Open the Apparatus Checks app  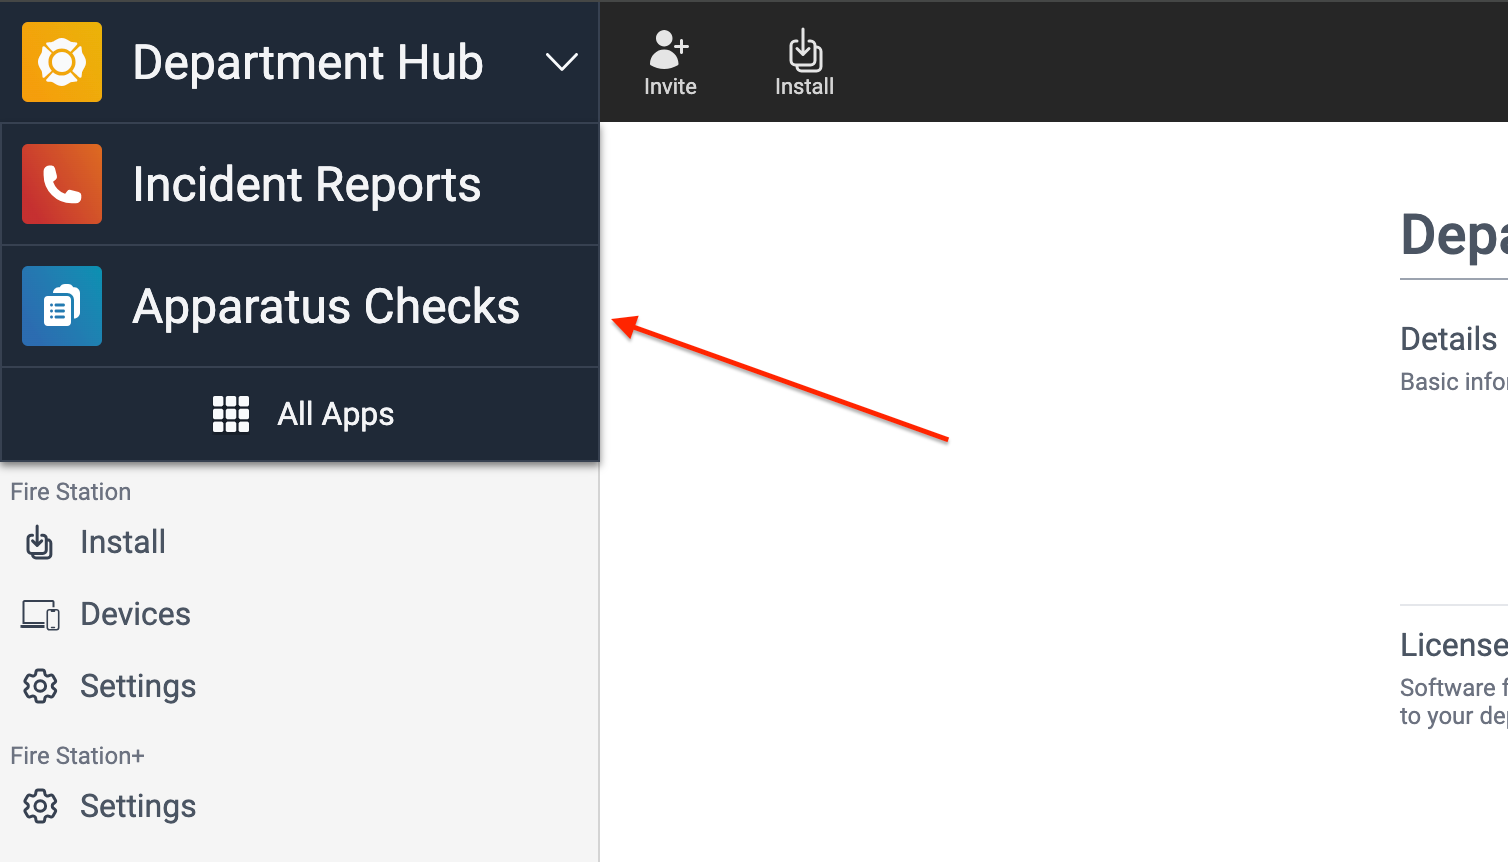[300, 306]
